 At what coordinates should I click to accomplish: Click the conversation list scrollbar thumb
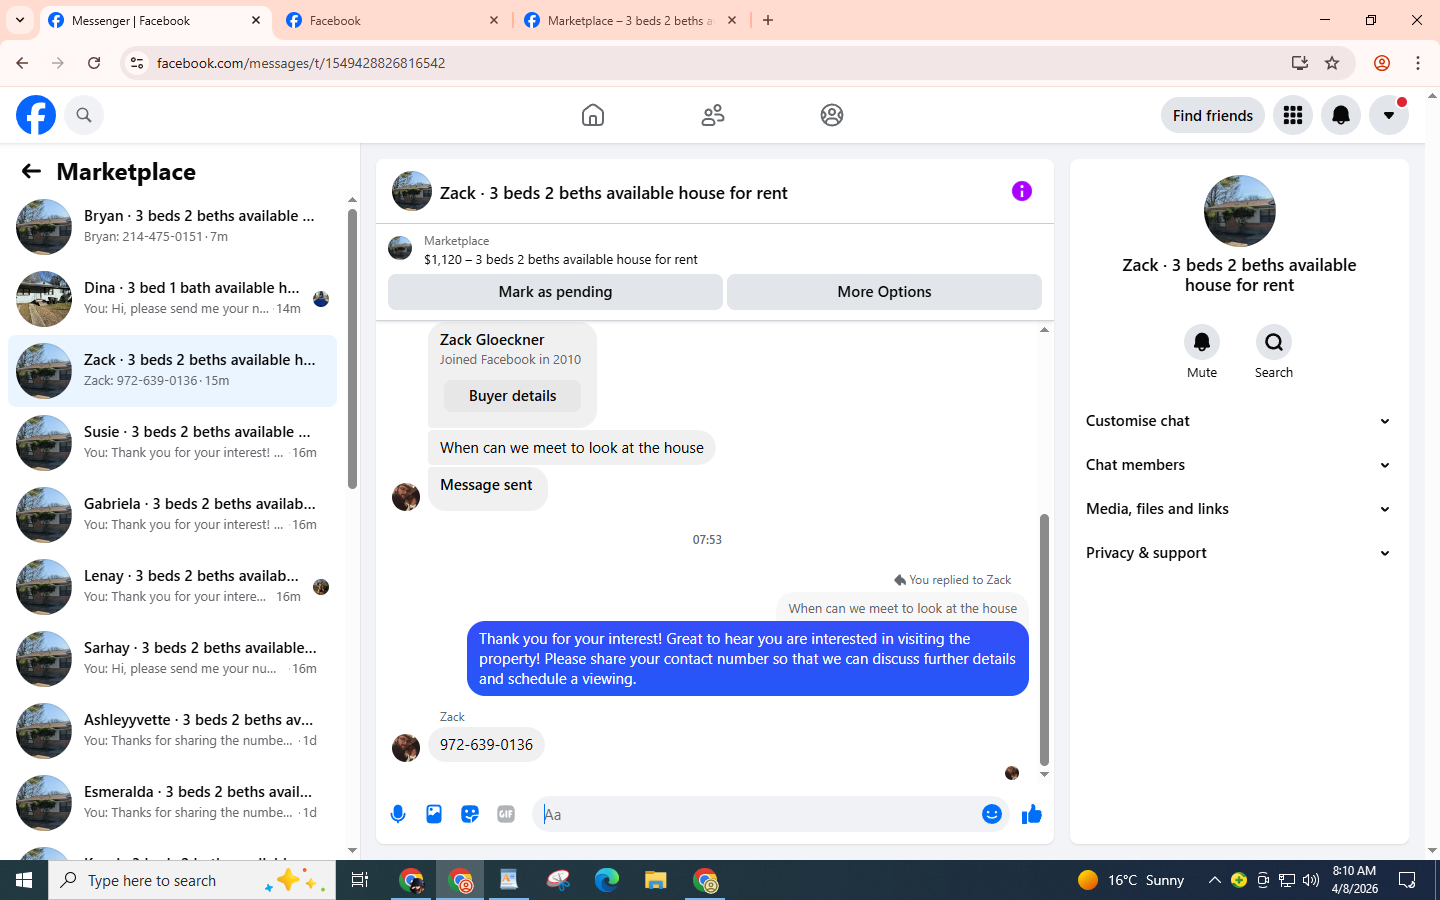(x=352, y=349)
